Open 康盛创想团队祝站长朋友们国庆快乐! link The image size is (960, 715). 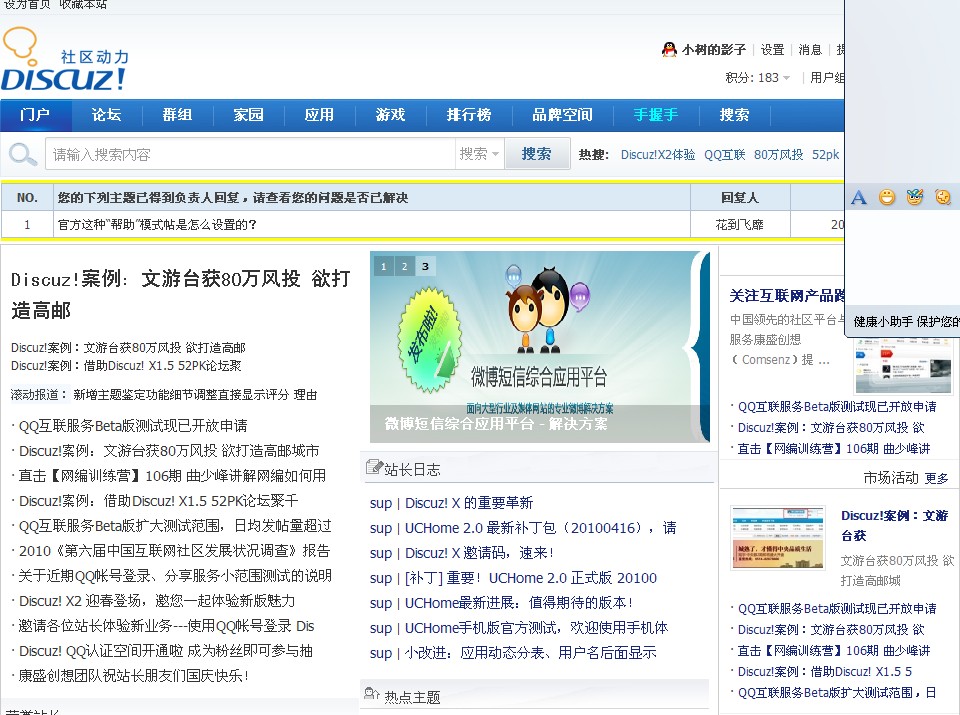tap(133, 676)
